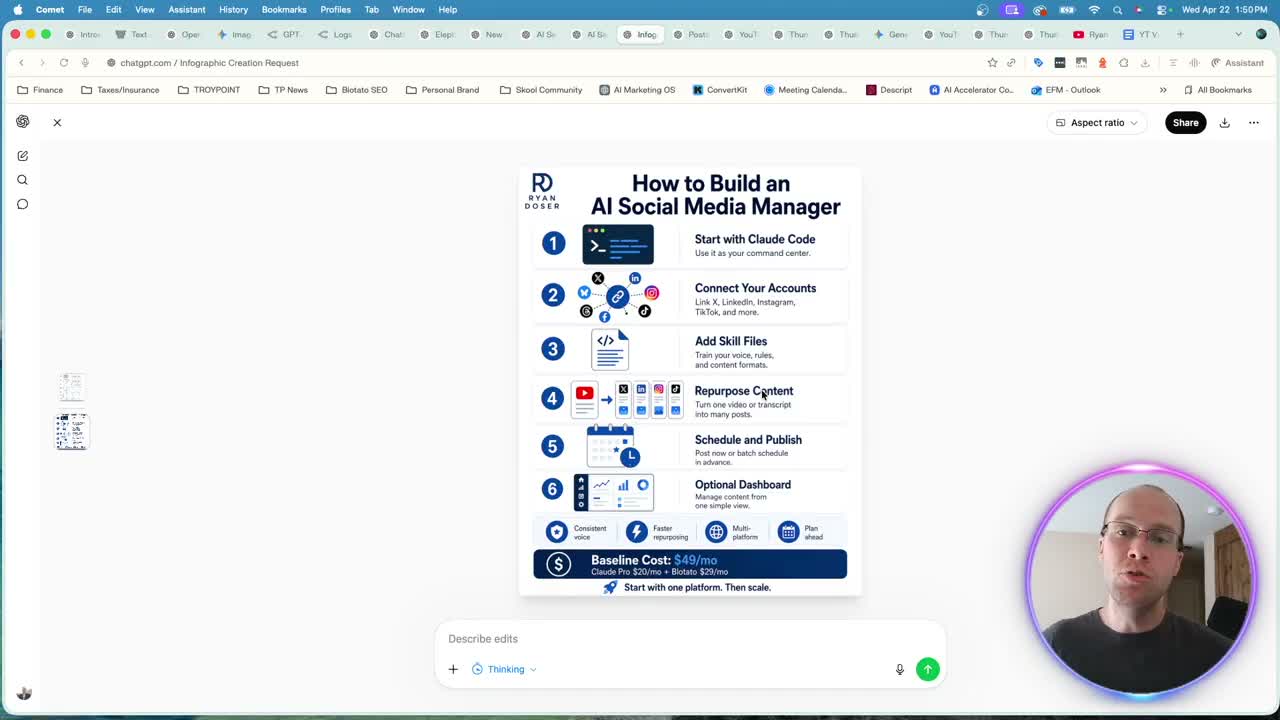The height and width of the screenshot is (720, 1280).
Task: Go forward with the browser forward arrow
Action: (42, 63)
